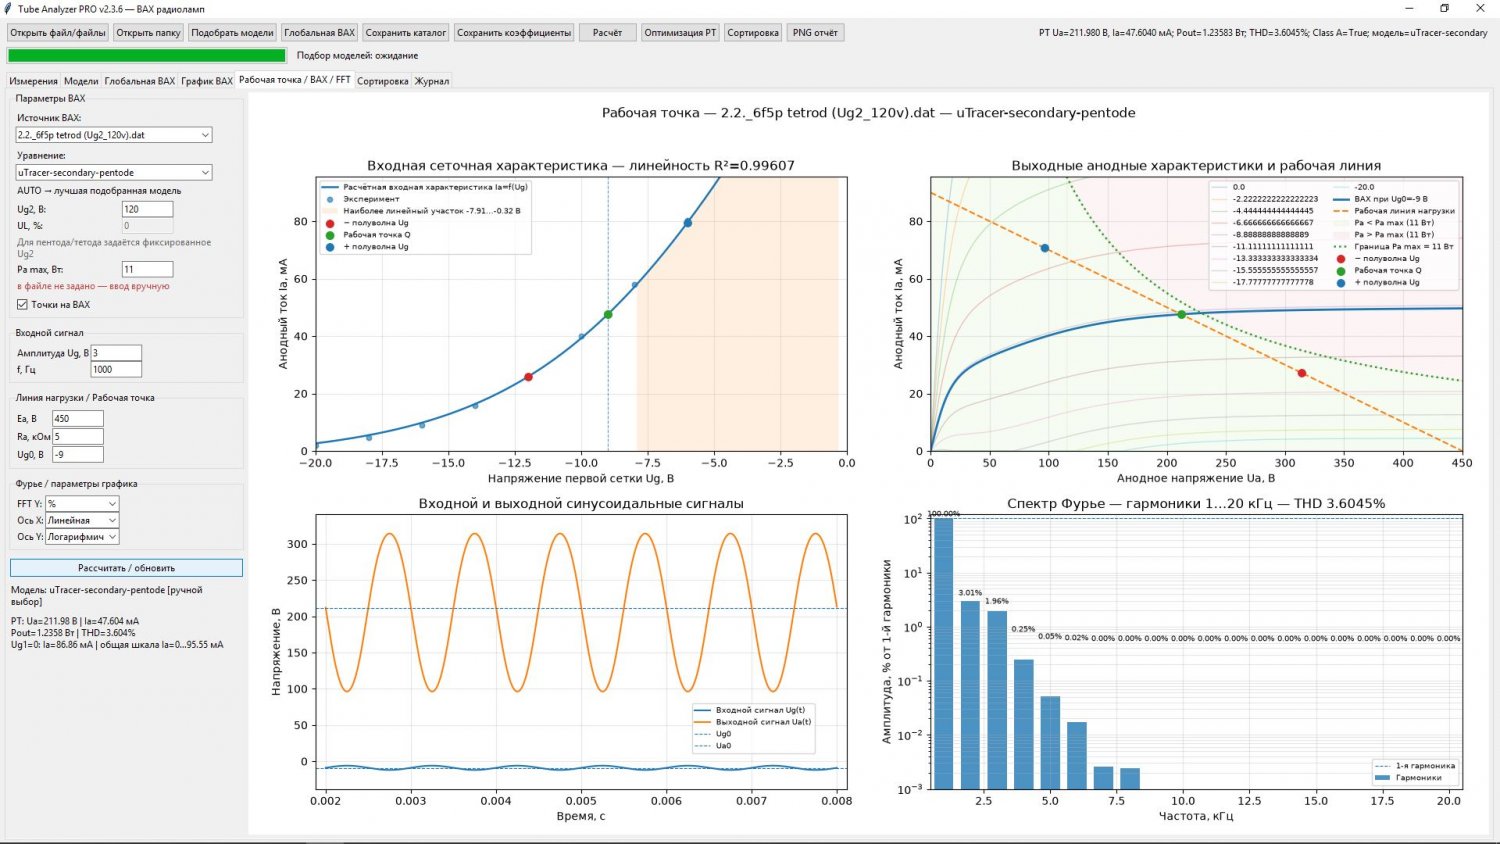
Task: Toggle the 'Точки на ВАХ' checkbox
Action: click(x=22, y=305)
